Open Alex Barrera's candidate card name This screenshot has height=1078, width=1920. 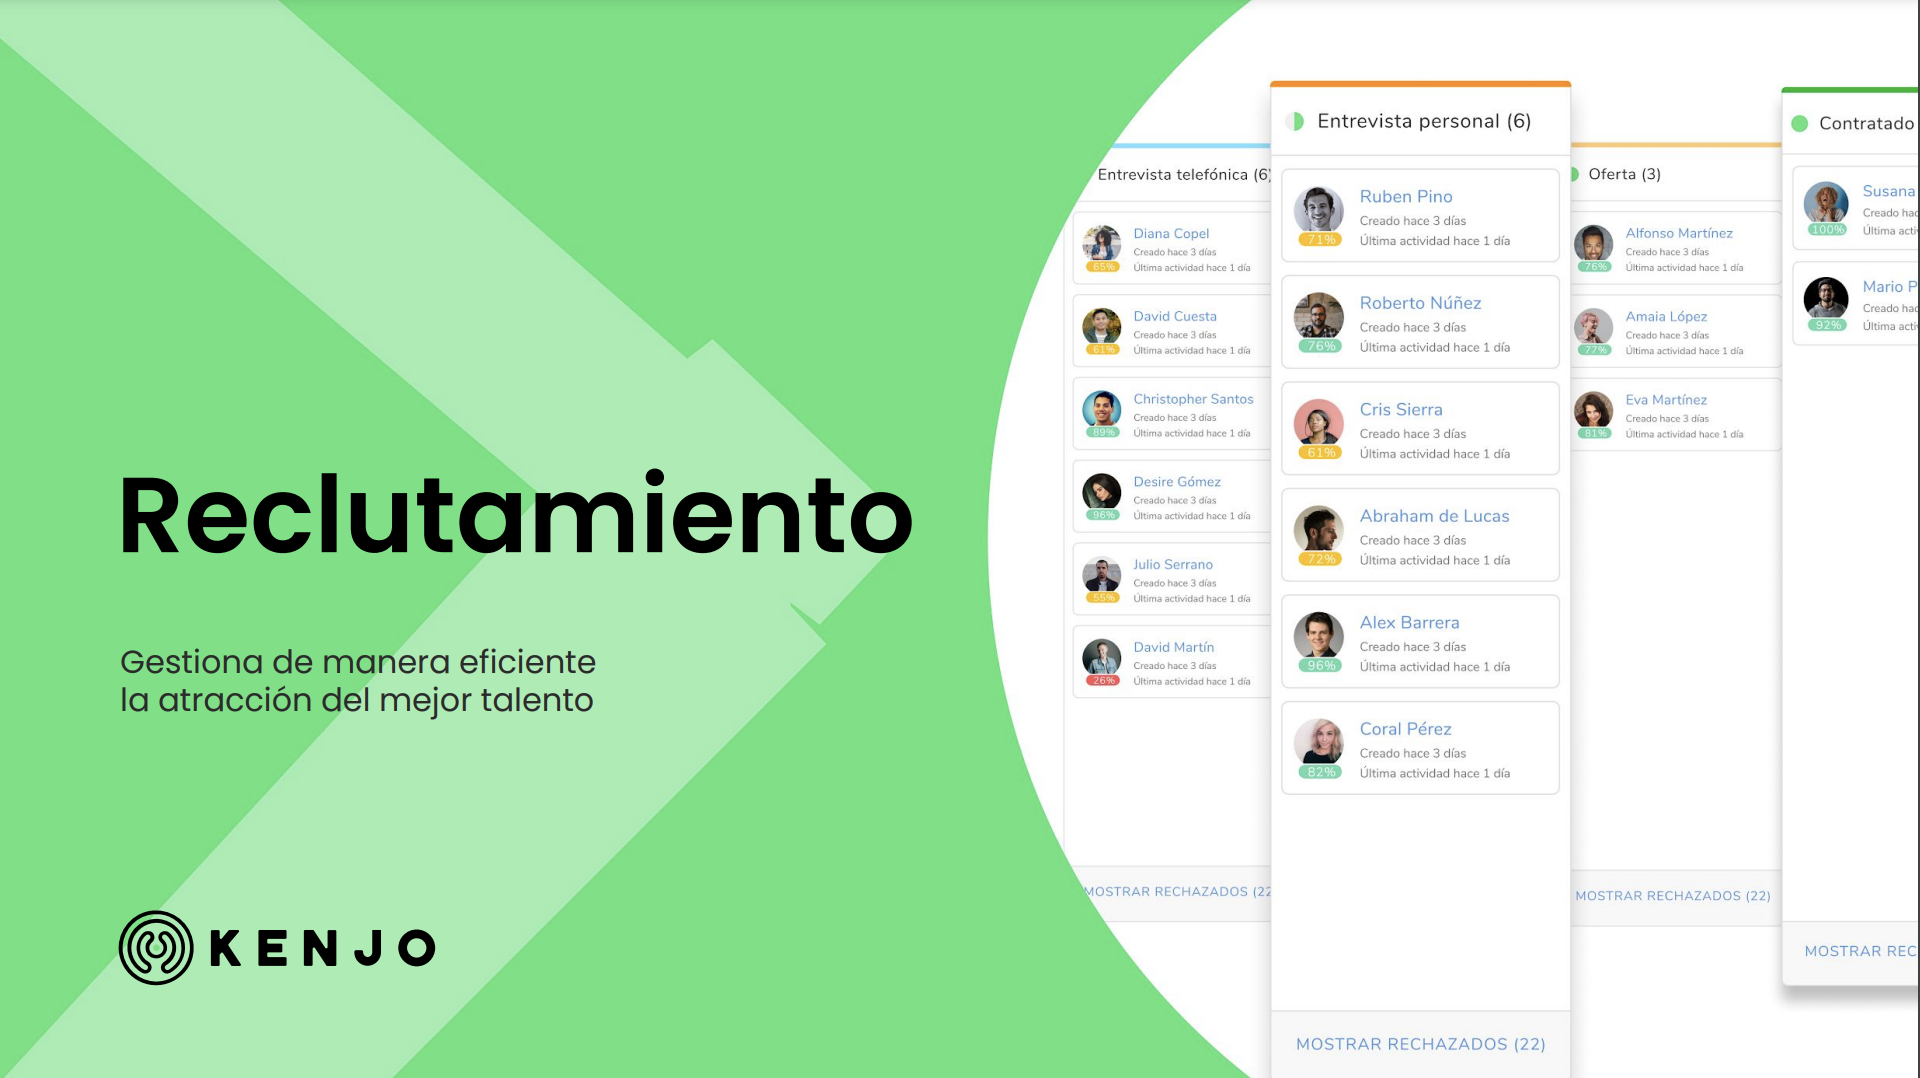1409,623
